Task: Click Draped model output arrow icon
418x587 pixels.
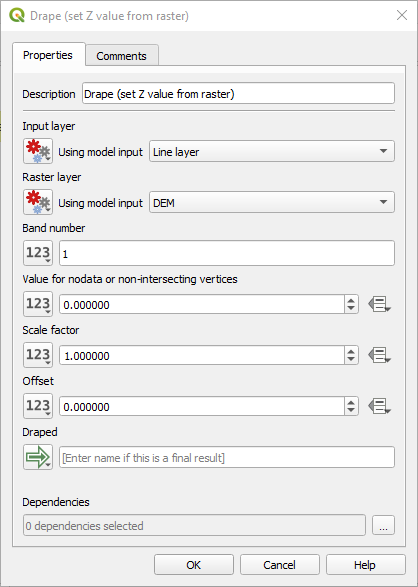Action: pos(38,457)
